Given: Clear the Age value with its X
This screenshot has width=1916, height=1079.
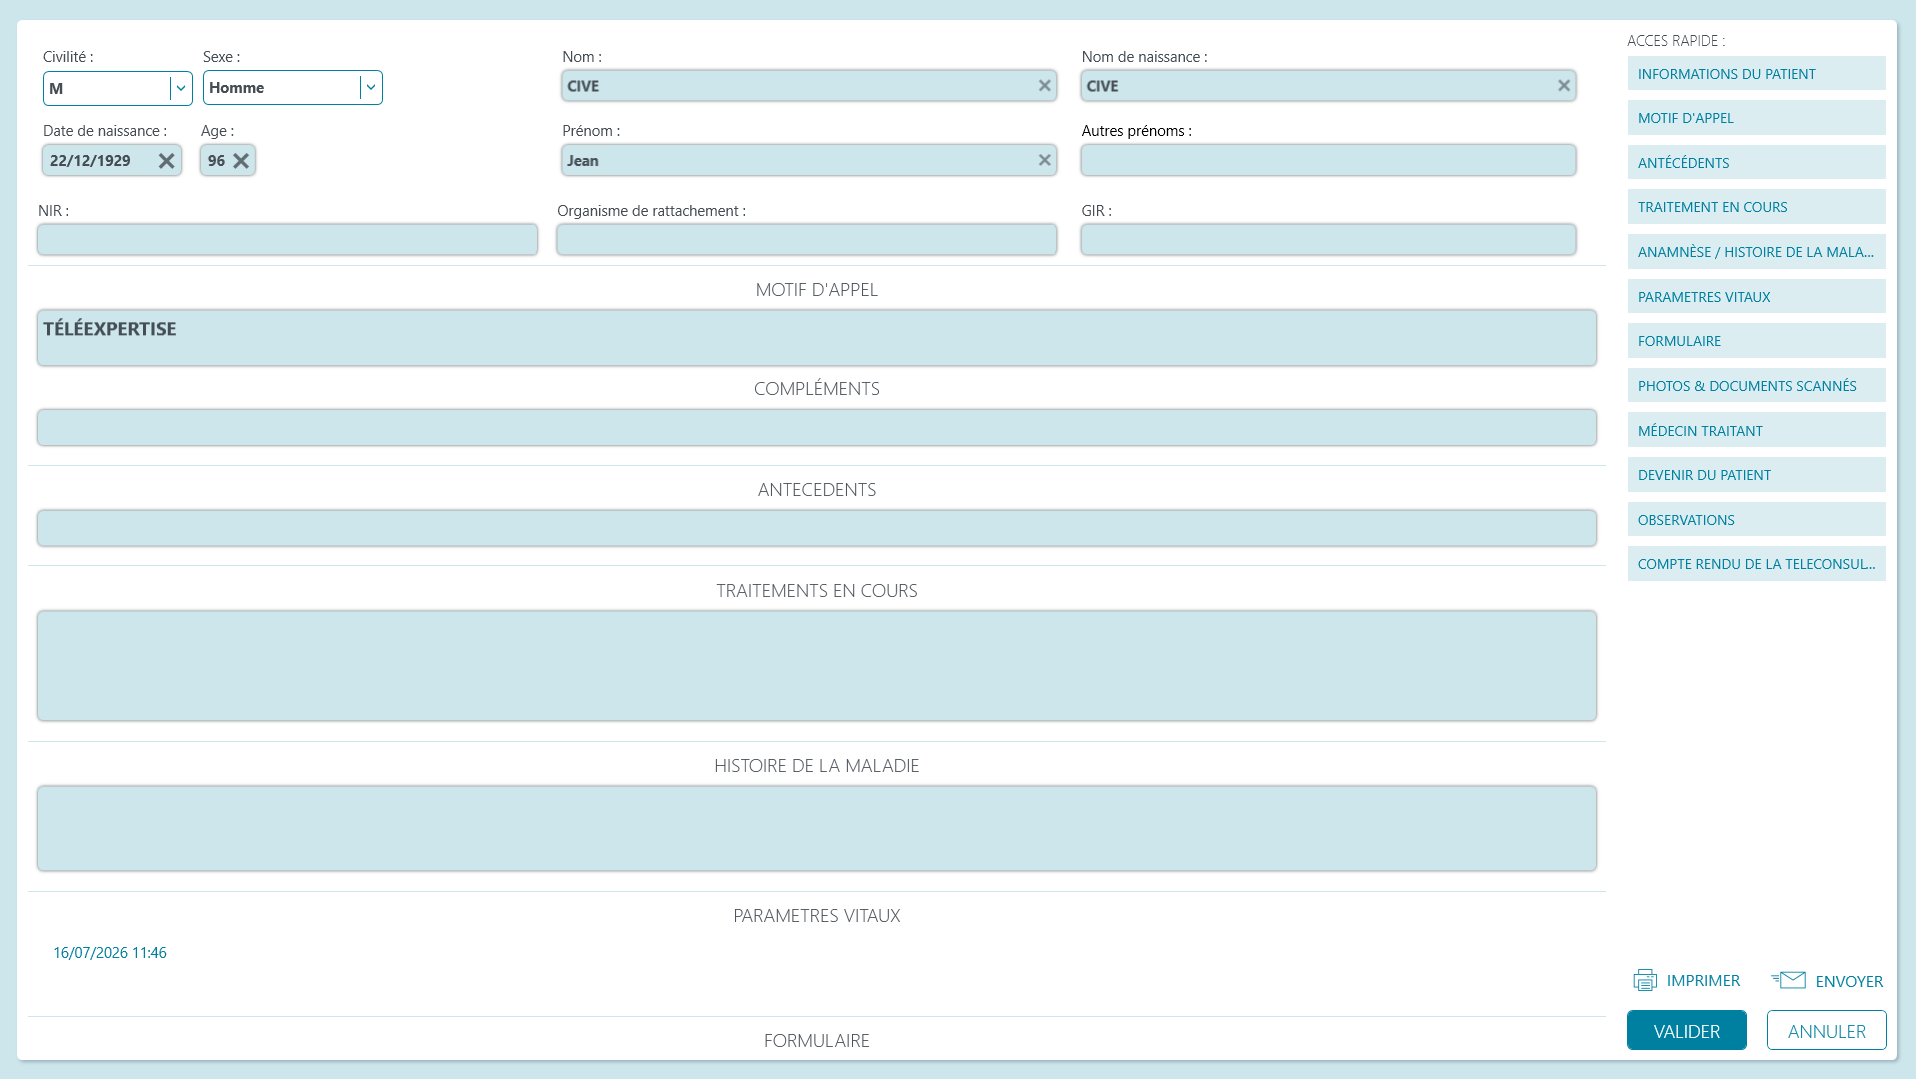Looking at the screenshot, I should pyautogui.click(x=241, y=160).
